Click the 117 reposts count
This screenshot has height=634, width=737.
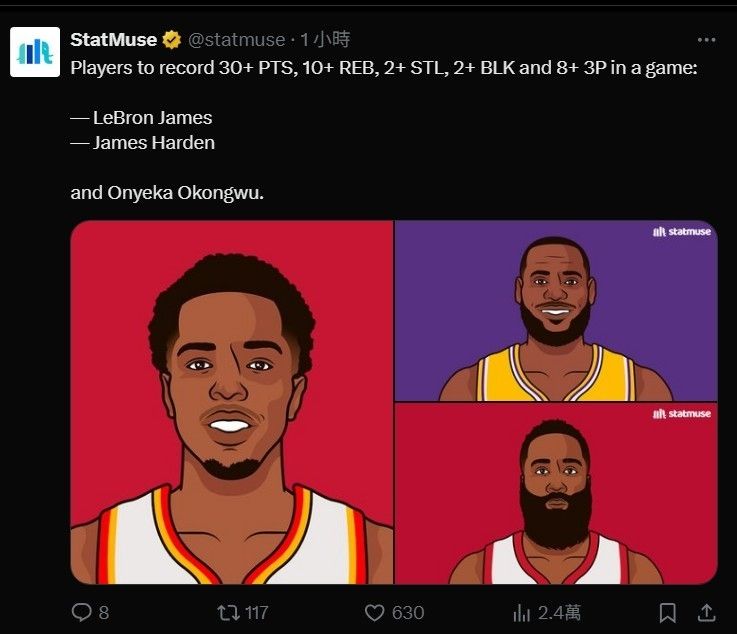coord(256,612)
